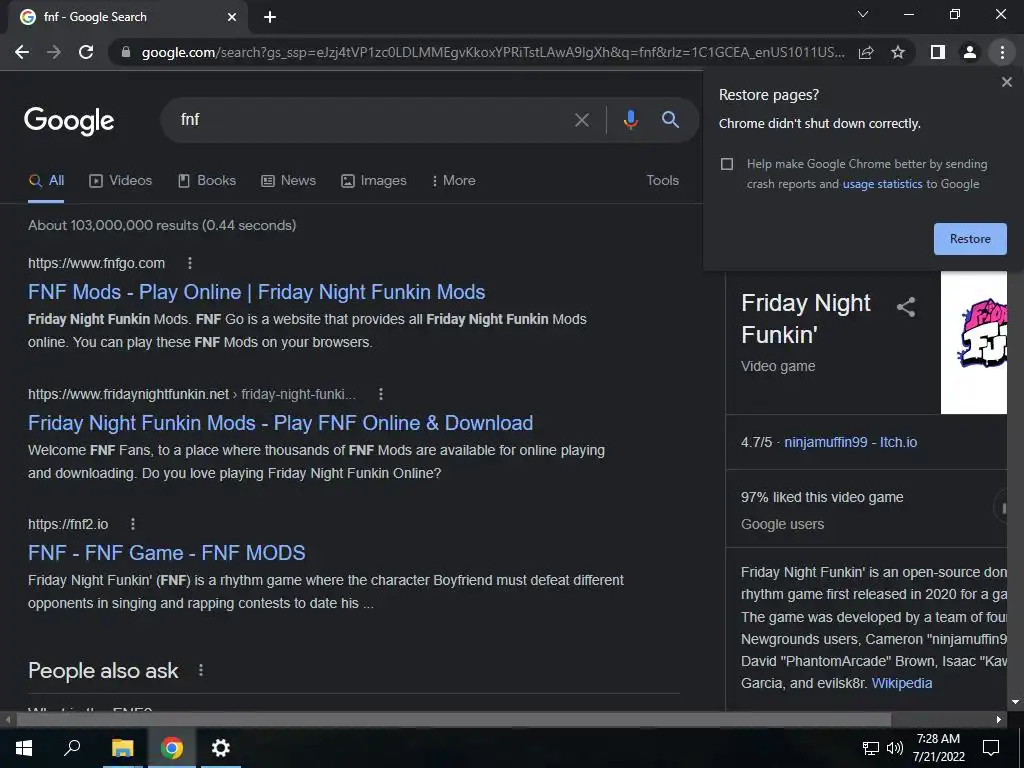Enable the crash reports checkbox

click(727, 164)
